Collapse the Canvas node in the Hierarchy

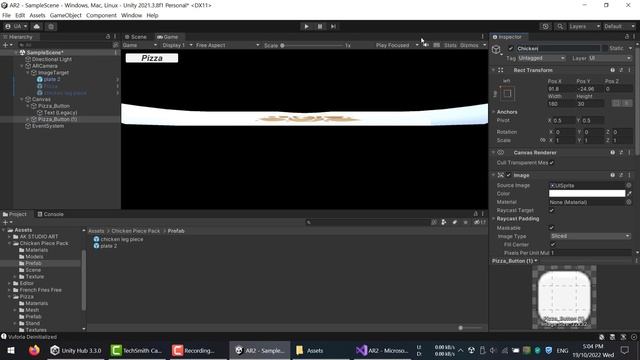(22, 99)
